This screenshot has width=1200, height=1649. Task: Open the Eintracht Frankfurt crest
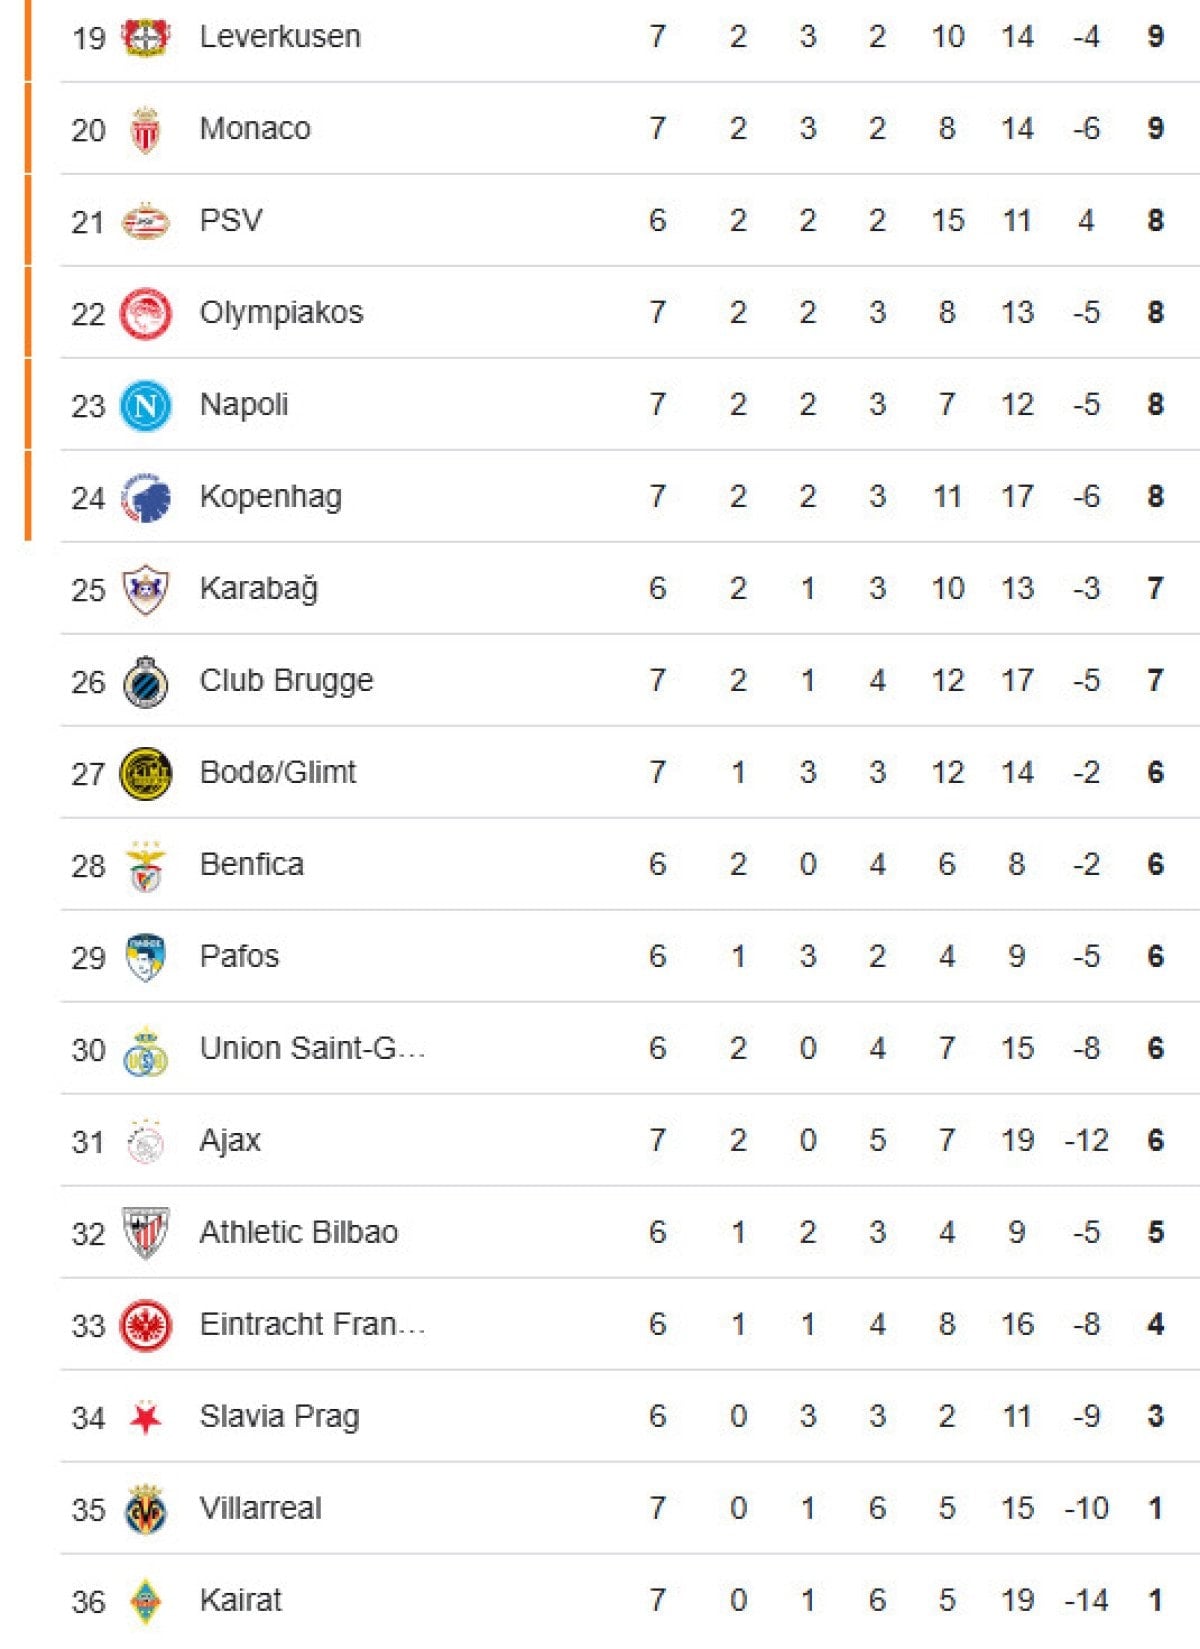(145, 1326)
